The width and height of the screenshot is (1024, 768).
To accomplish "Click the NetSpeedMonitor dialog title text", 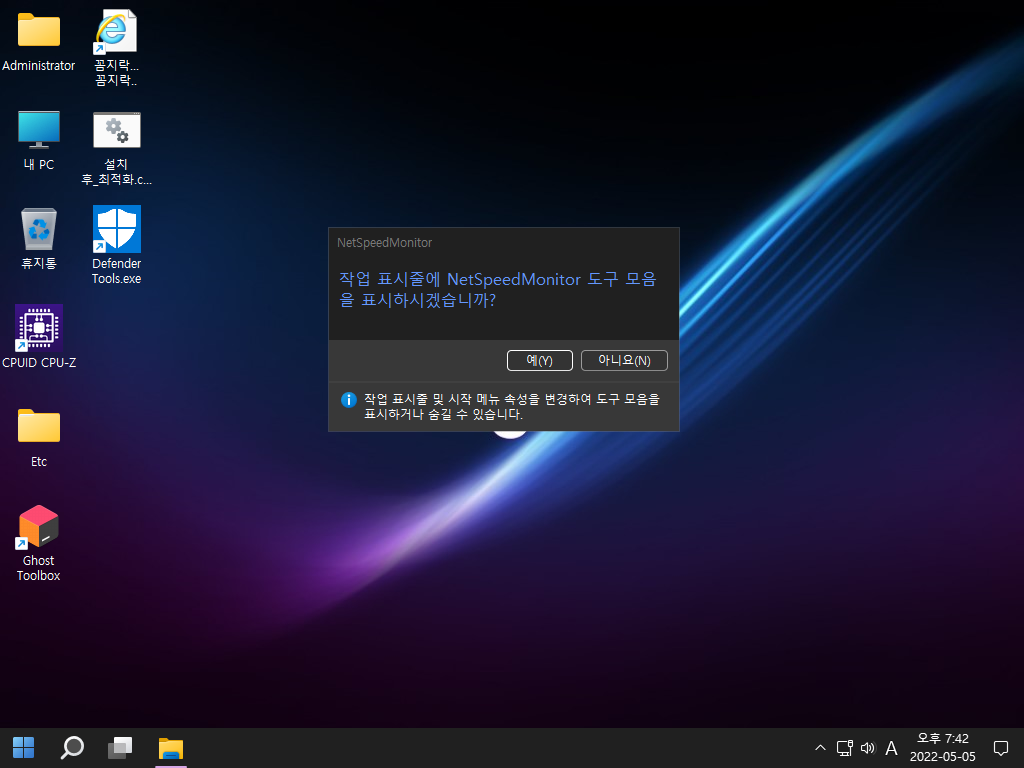I will [385, 243].
